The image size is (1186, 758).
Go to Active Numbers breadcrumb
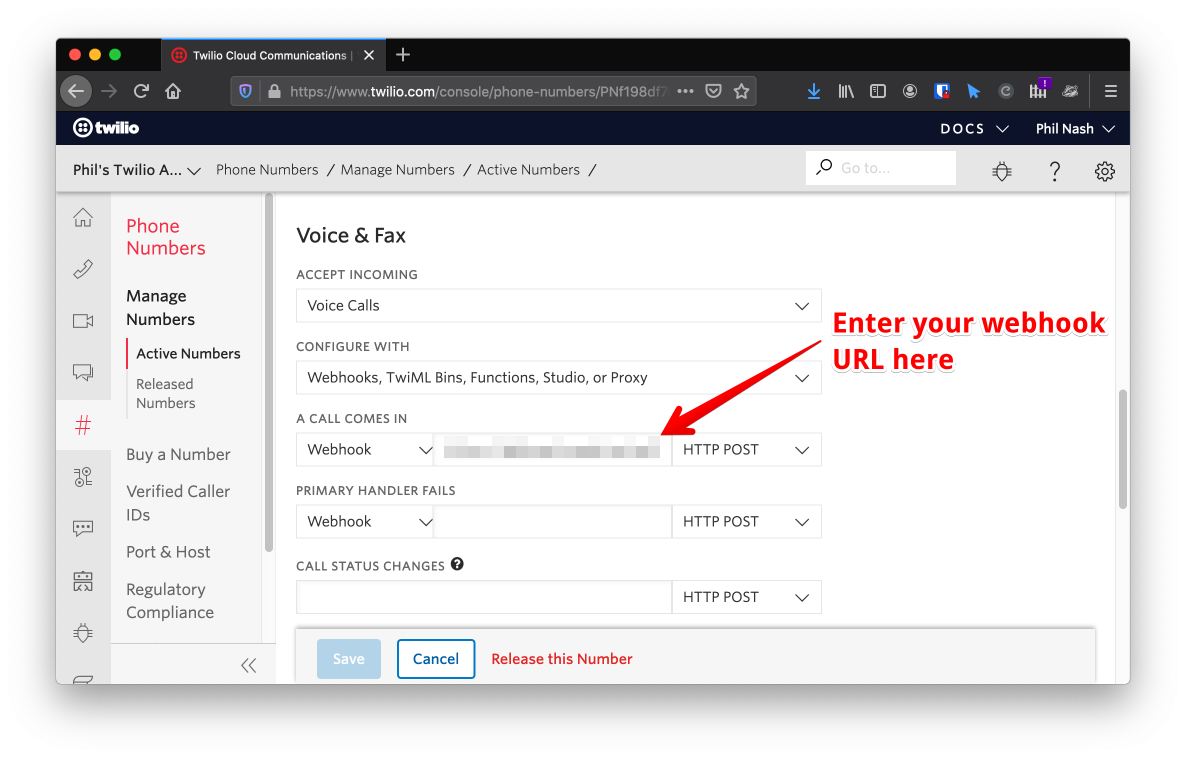point(528,169)
